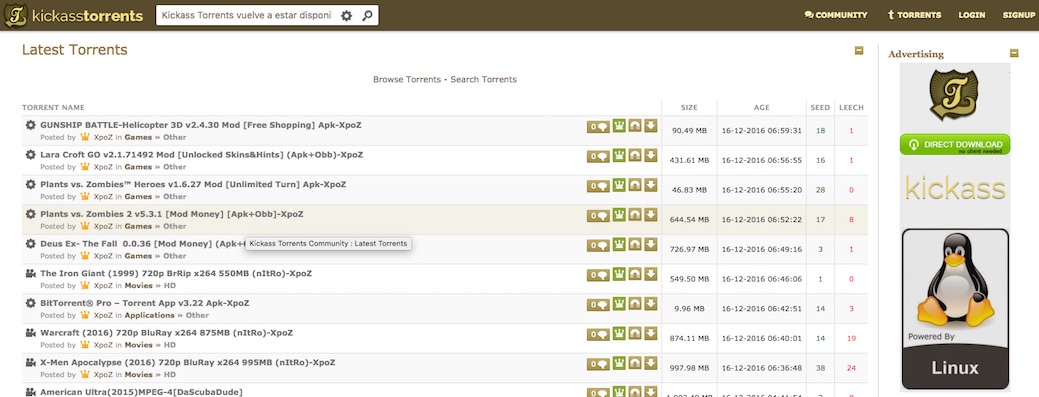1039x397 pixels.
Task: Open Games category on Lara Croft GO row
Action: click(138, 167)
